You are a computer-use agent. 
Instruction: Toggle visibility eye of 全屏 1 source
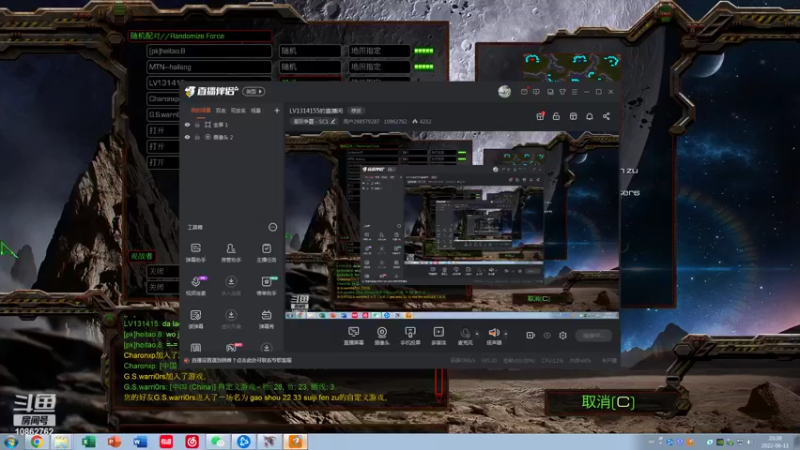click(187, 124)
